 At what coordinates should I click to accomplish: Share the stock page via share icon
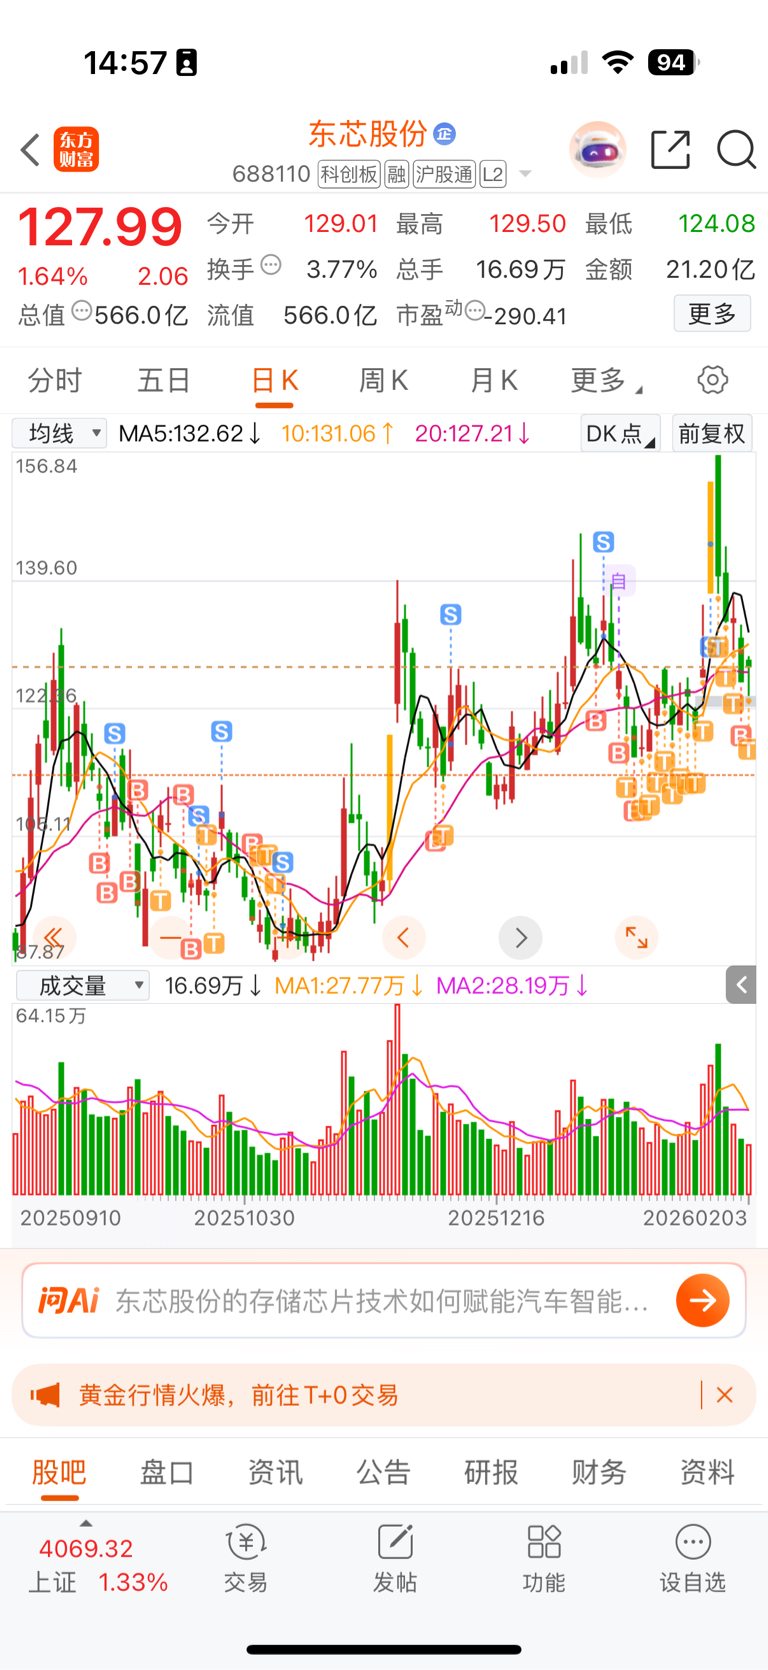tap(670, 150)
